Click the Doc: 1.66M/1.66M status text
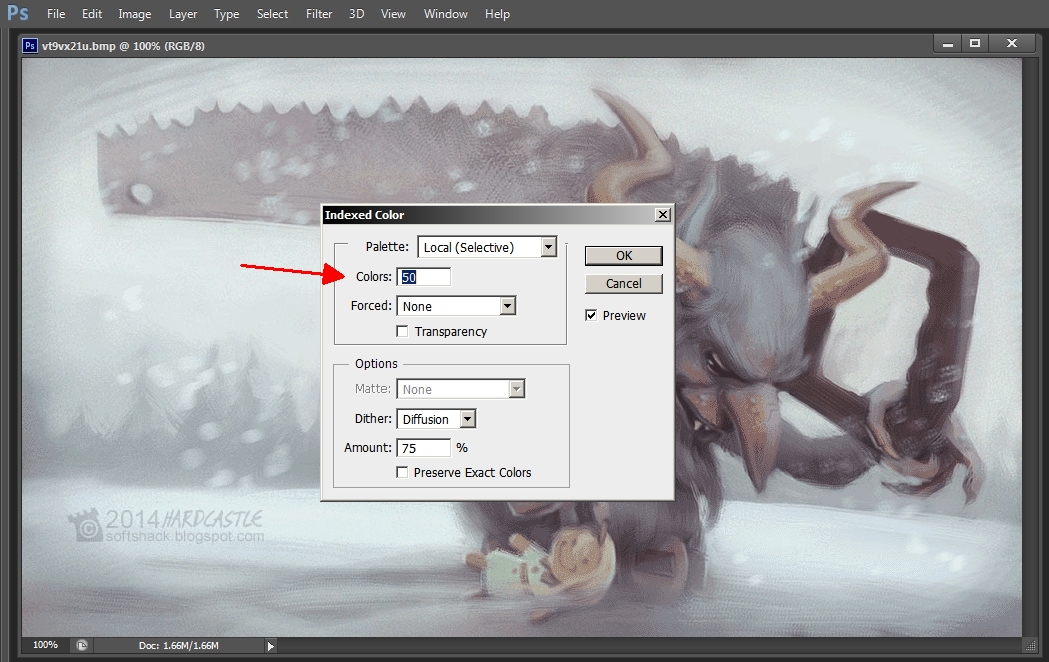Screen dimensions: 1049x662 click(x=179, y=645)
